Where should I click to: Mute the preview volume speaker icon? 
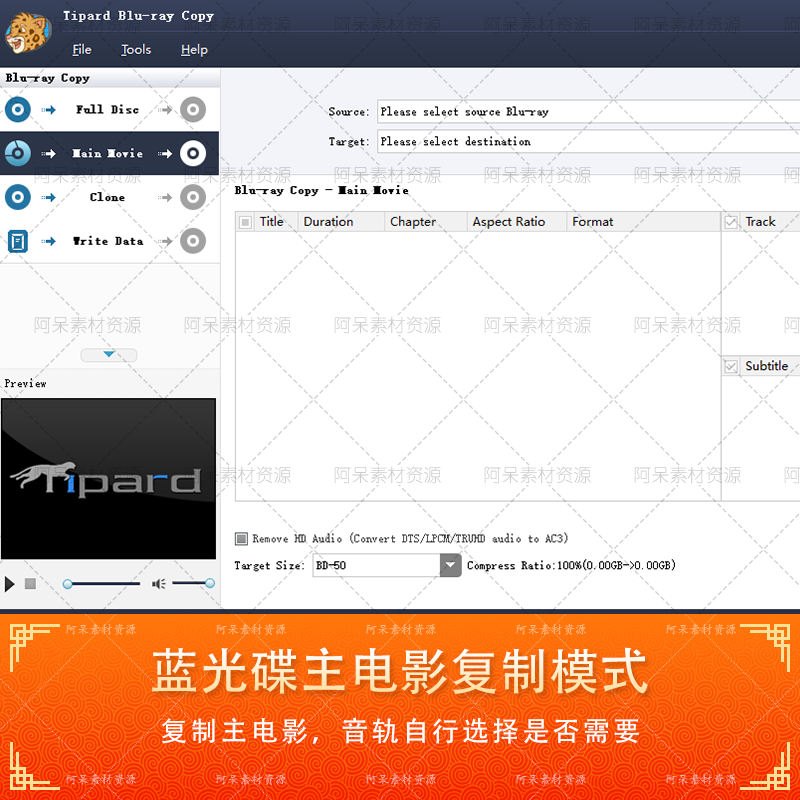159,584
